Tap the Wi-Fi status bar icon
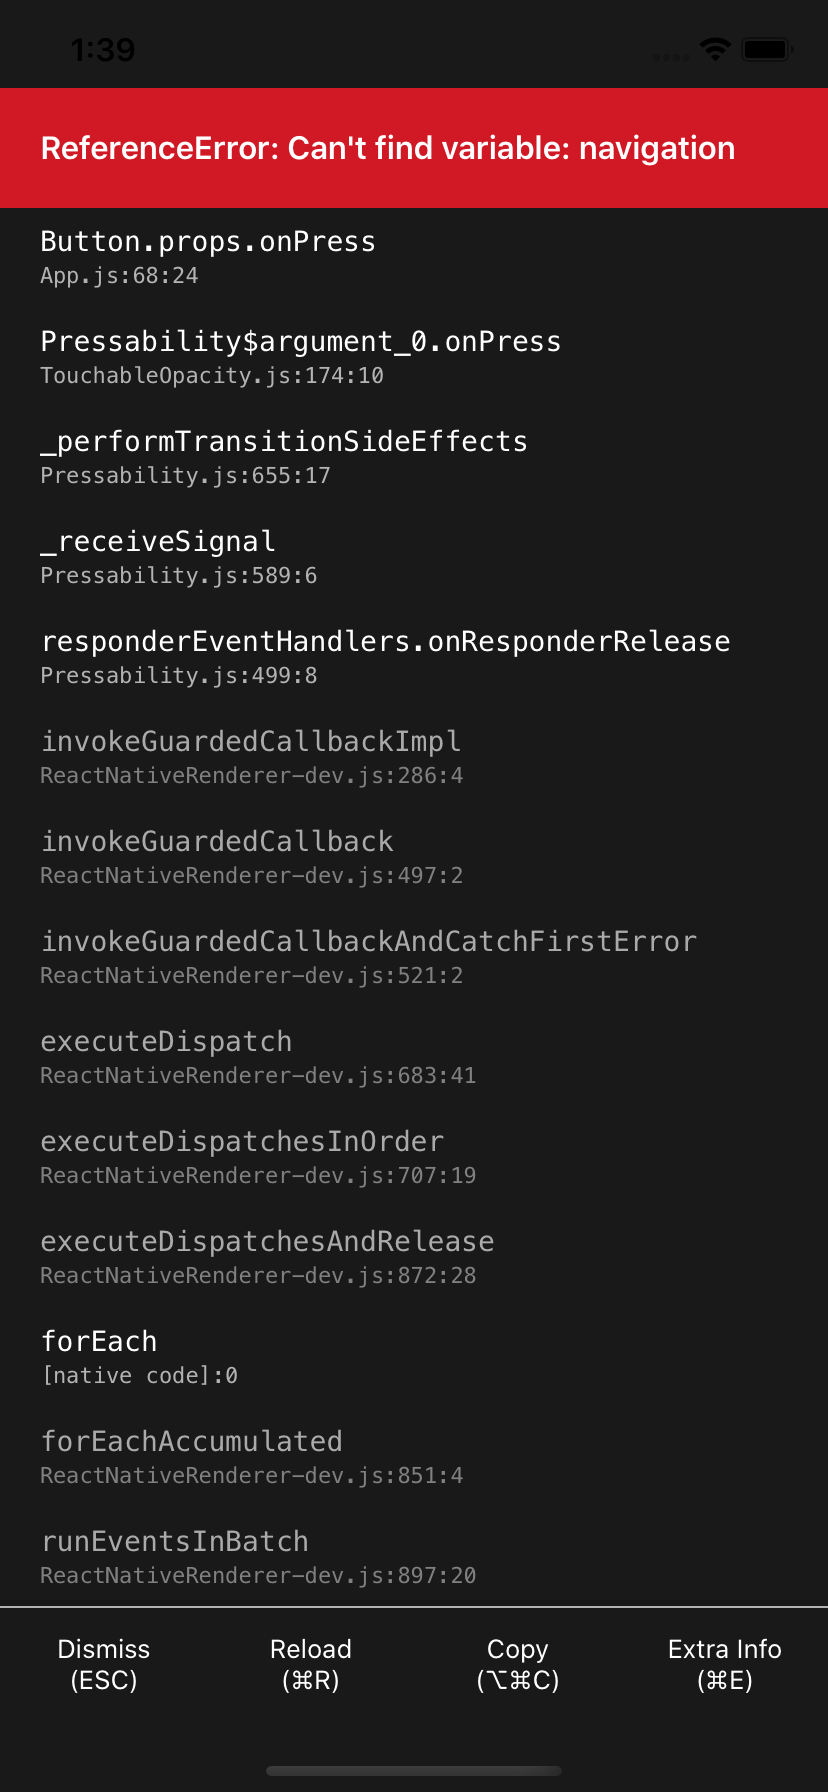828x1792 pixels. (x=715, y=49)
